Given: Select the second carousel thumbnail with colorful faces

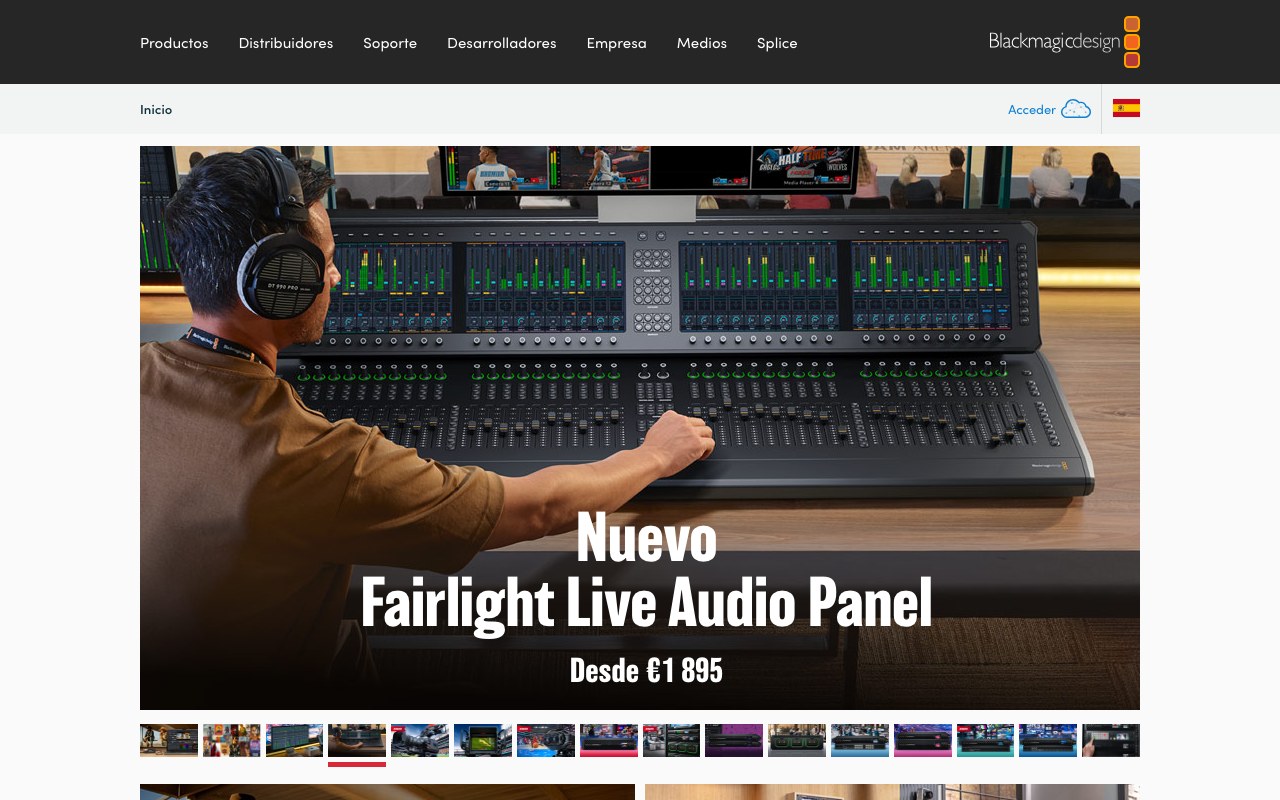Looking at the screenshot, I should point(232,740).
